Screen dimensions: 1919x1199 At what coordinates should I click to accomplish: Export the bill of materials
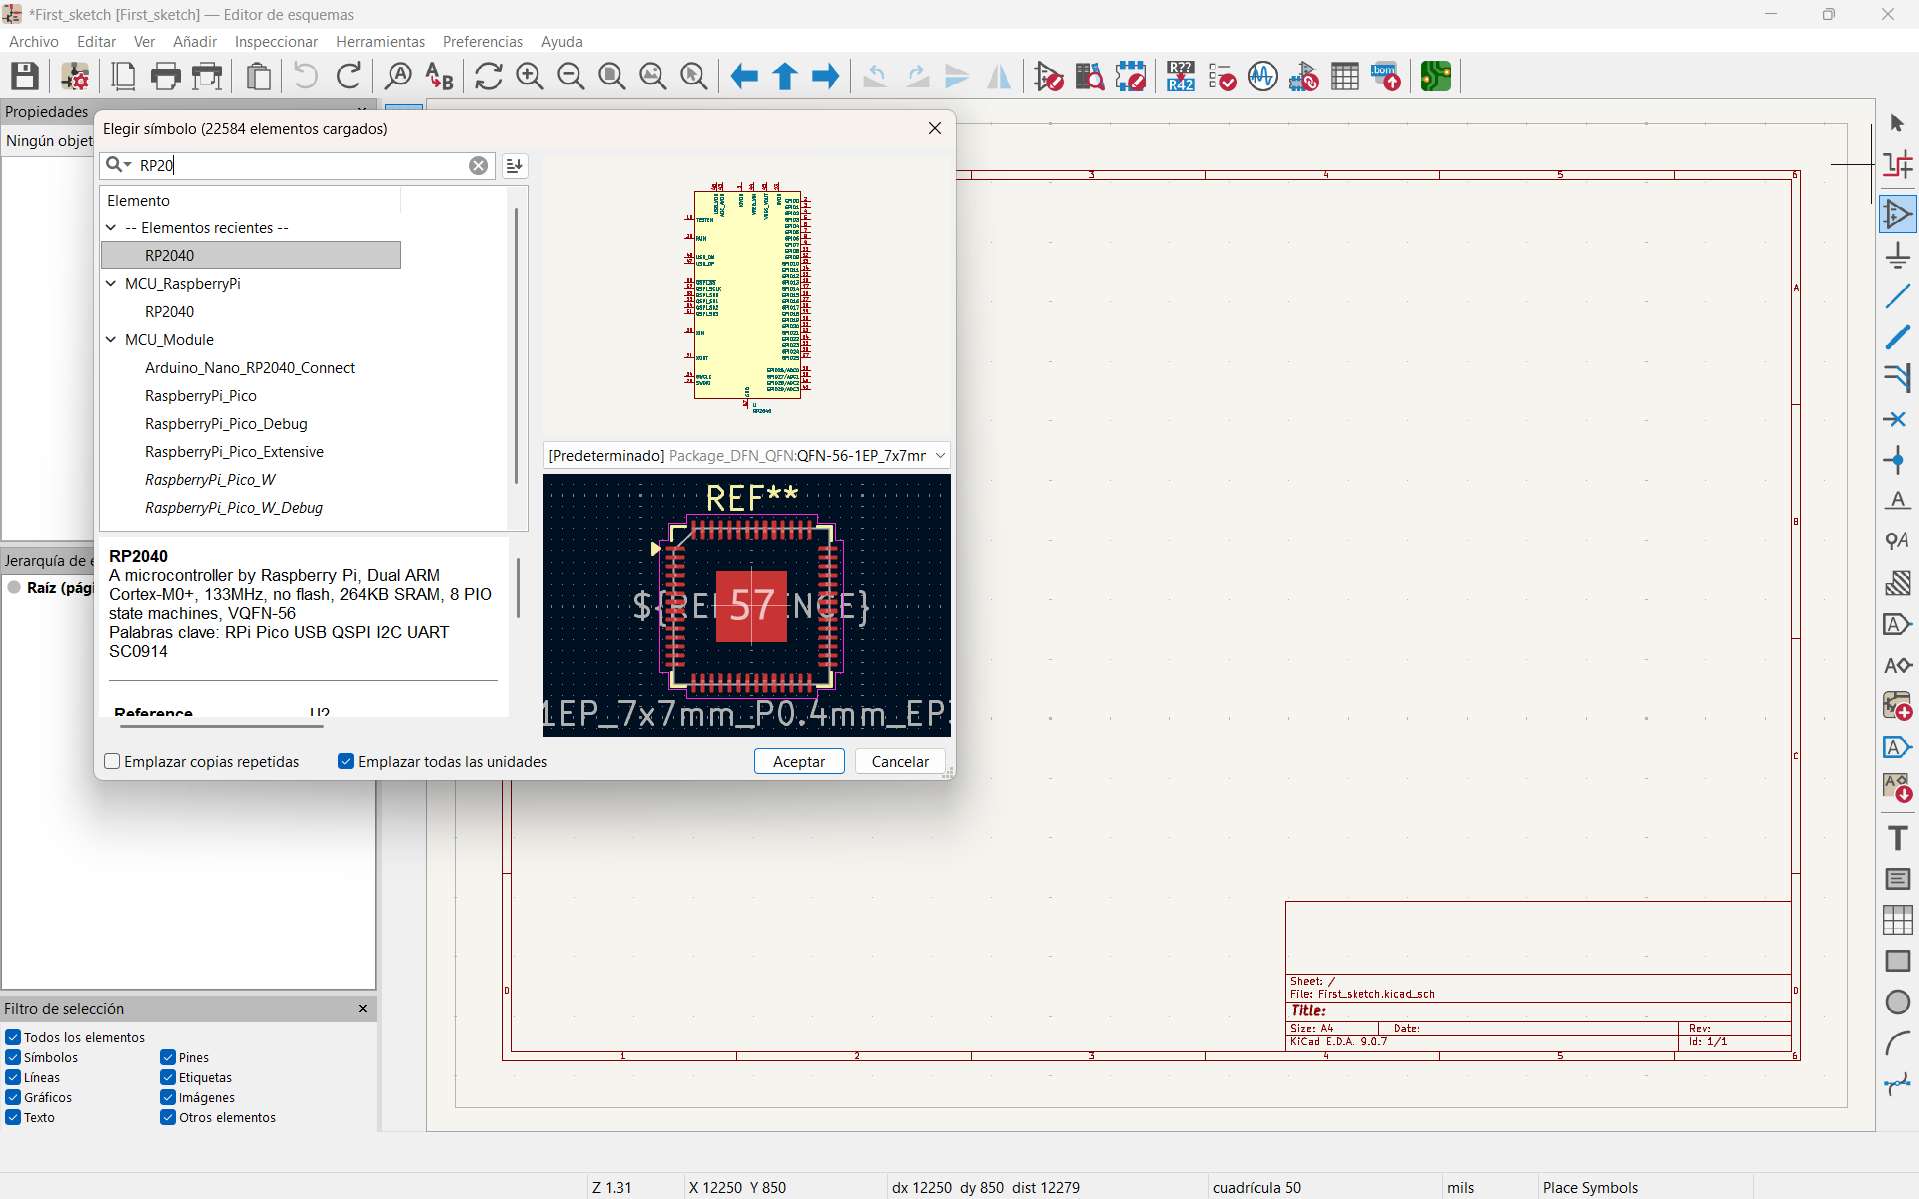1385,76
